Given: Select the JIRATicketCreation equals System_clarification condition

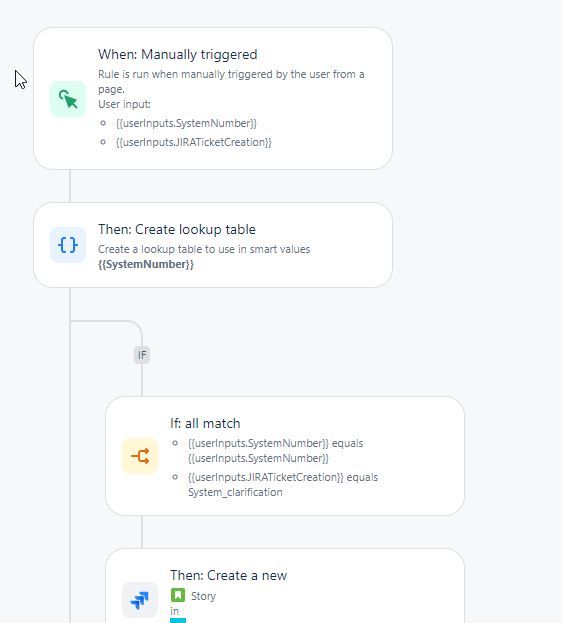Looking at the screenshot, I should pyautogui.click(x=283, y=485).
